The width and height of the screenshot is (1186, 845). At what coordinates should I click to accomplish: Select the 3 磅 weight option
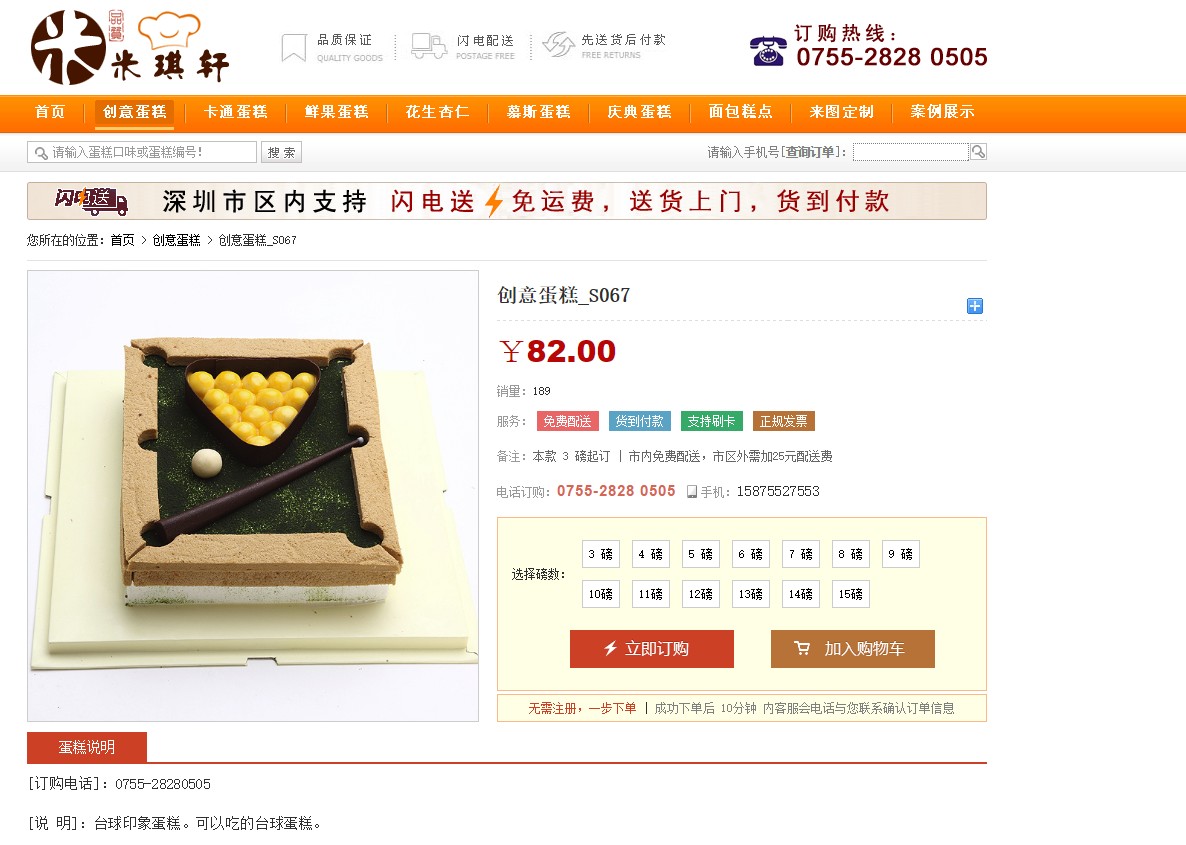coord(601,555)
